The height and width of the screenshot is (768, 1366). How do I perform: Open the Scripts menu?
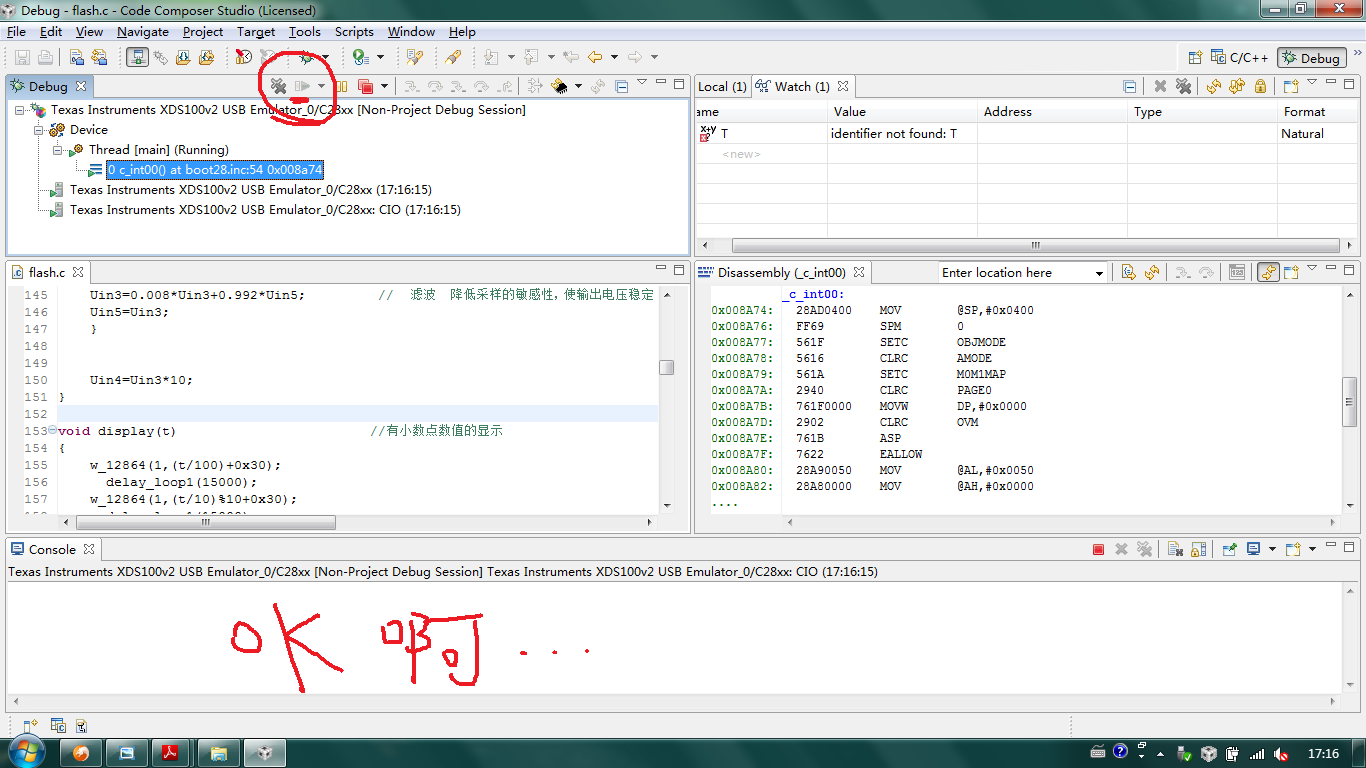coord(354,32)
